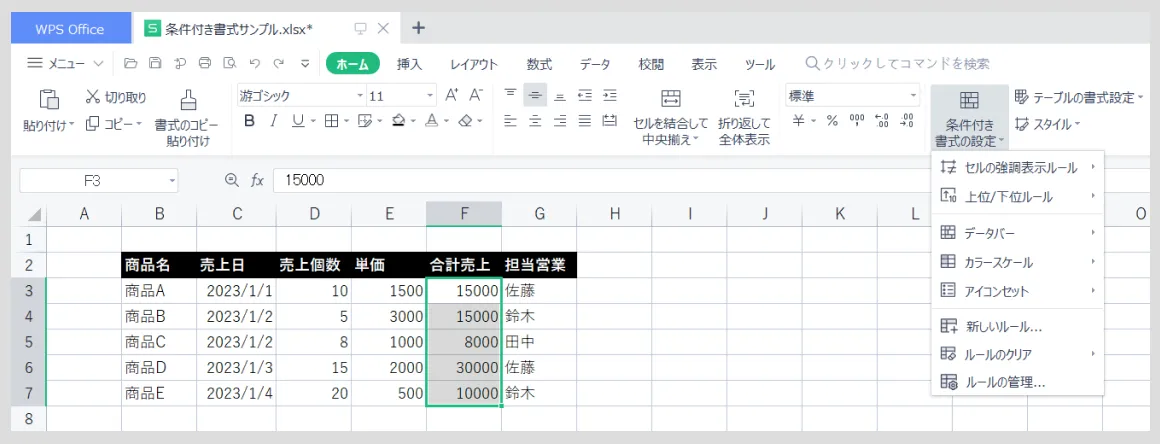Open テーブルの書式設定 dropdown

tap(1079, 97)
